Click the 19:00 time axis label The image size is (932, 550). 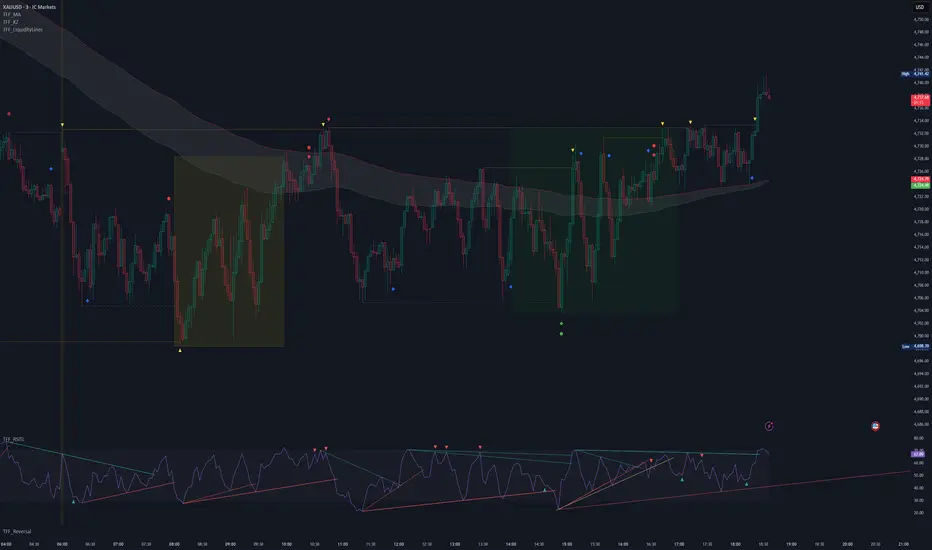point(791,544)
